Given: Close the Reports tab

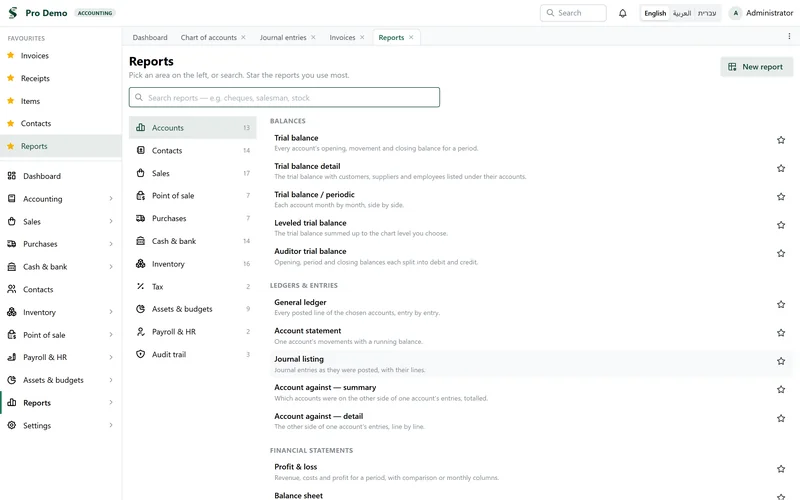Looking at the screenshot, I should point(411,37).
